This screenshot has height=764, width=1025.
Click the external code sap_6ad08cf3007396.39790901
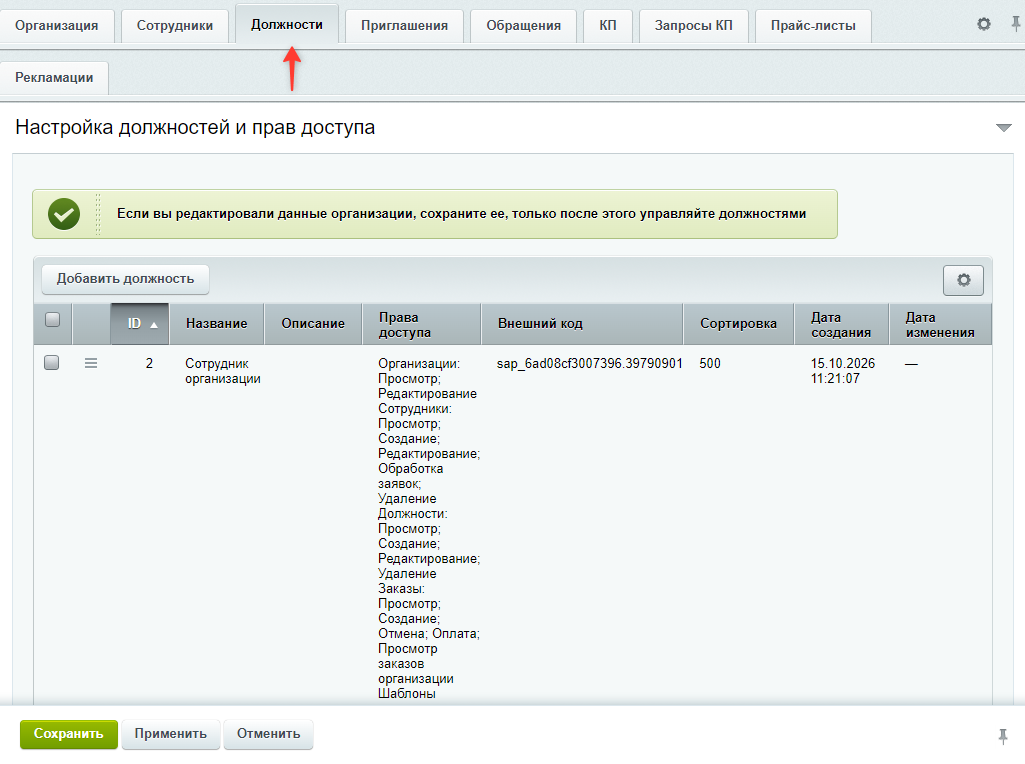[590, 363]
